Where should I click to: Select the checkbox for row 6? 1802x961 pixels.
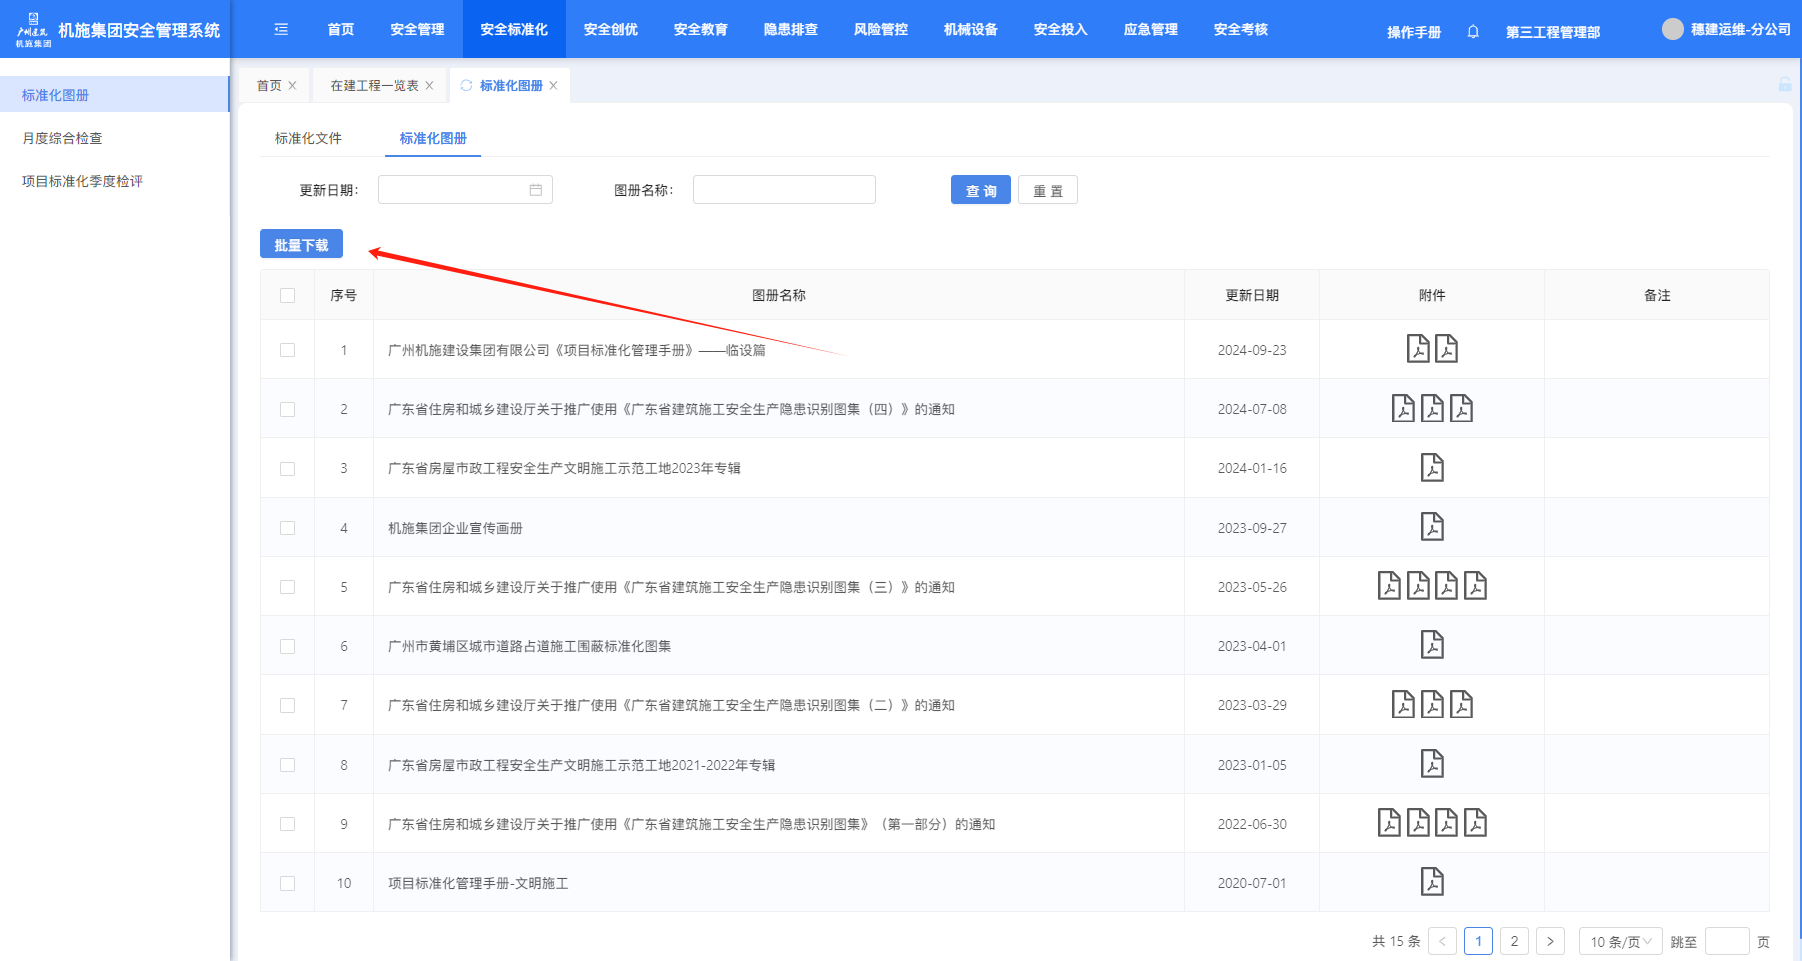click(x=288, y=646)
